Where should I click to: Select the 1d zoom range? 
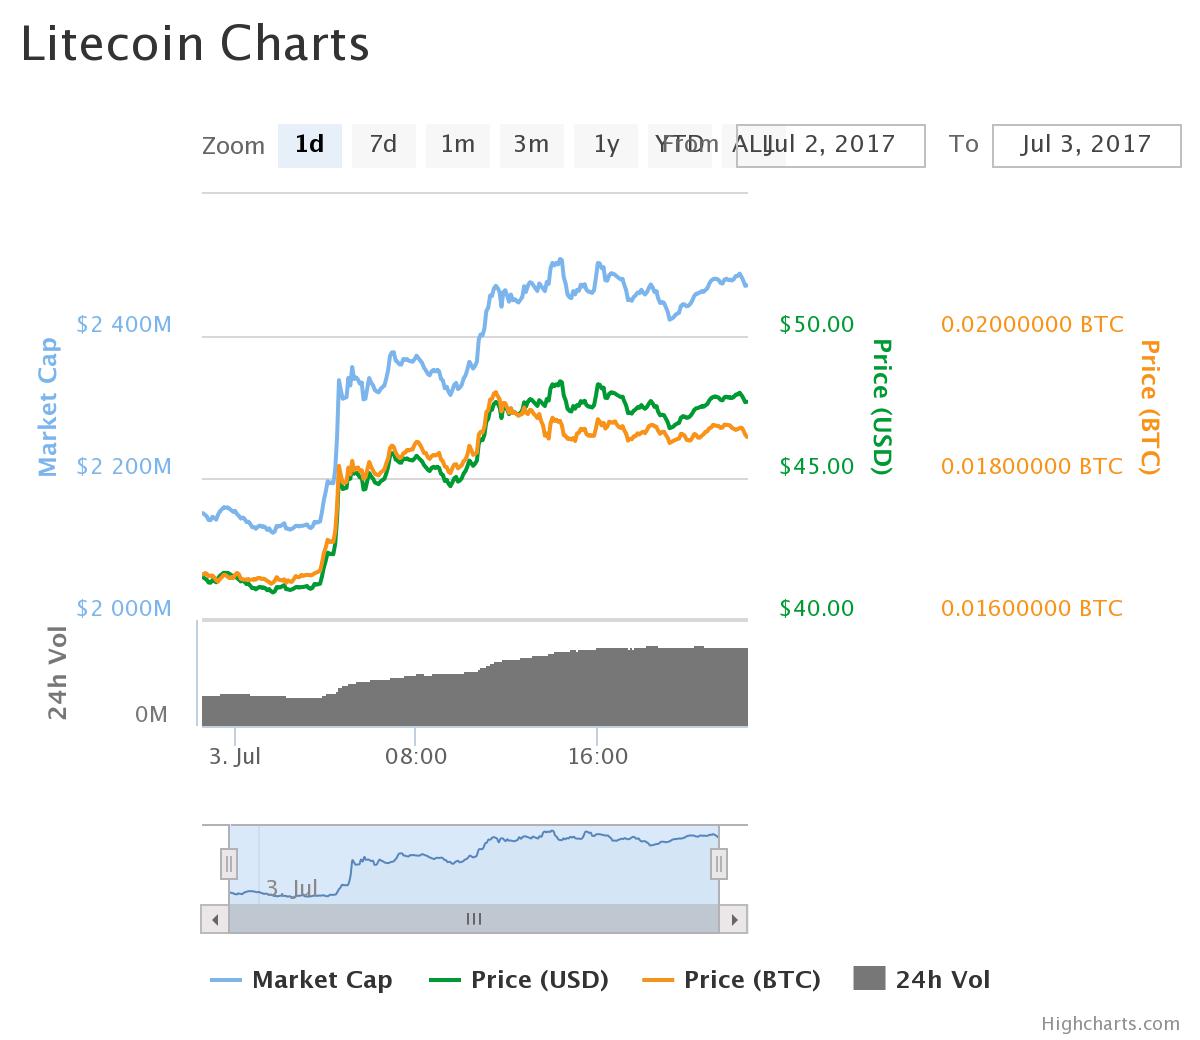click(309, 145)
